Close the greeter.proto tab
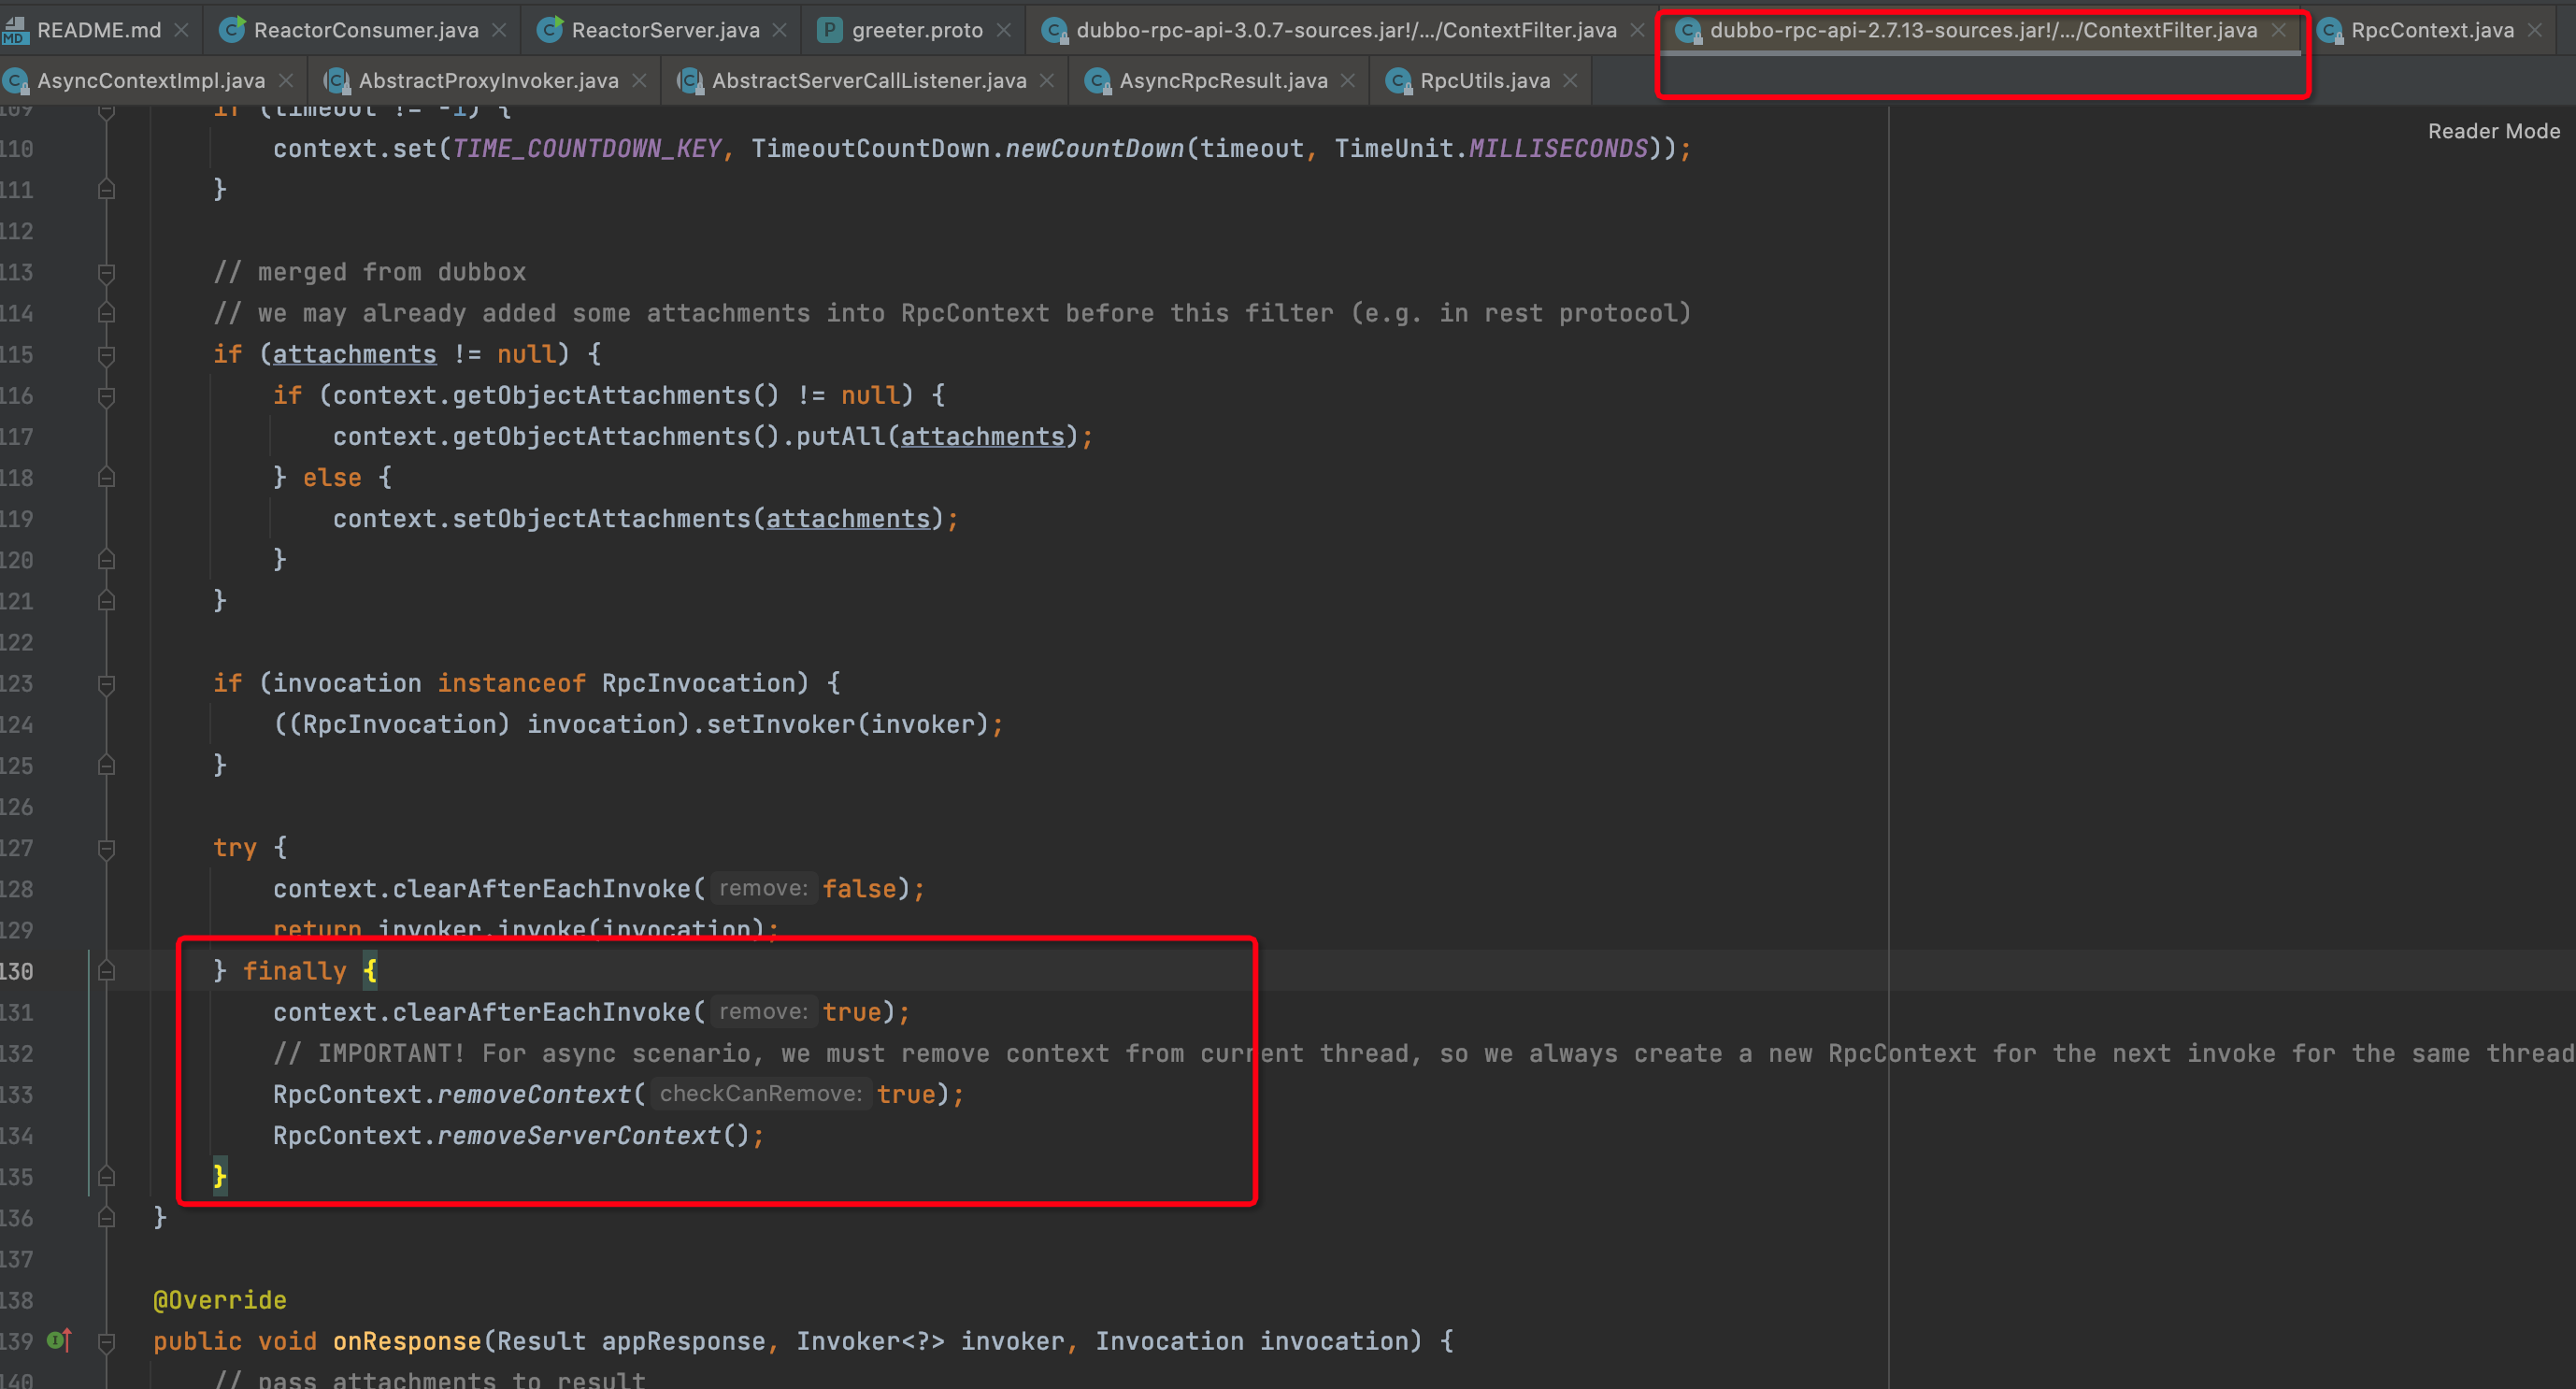This screenshot has height=1389, width=2576. tap(1003, 31)
